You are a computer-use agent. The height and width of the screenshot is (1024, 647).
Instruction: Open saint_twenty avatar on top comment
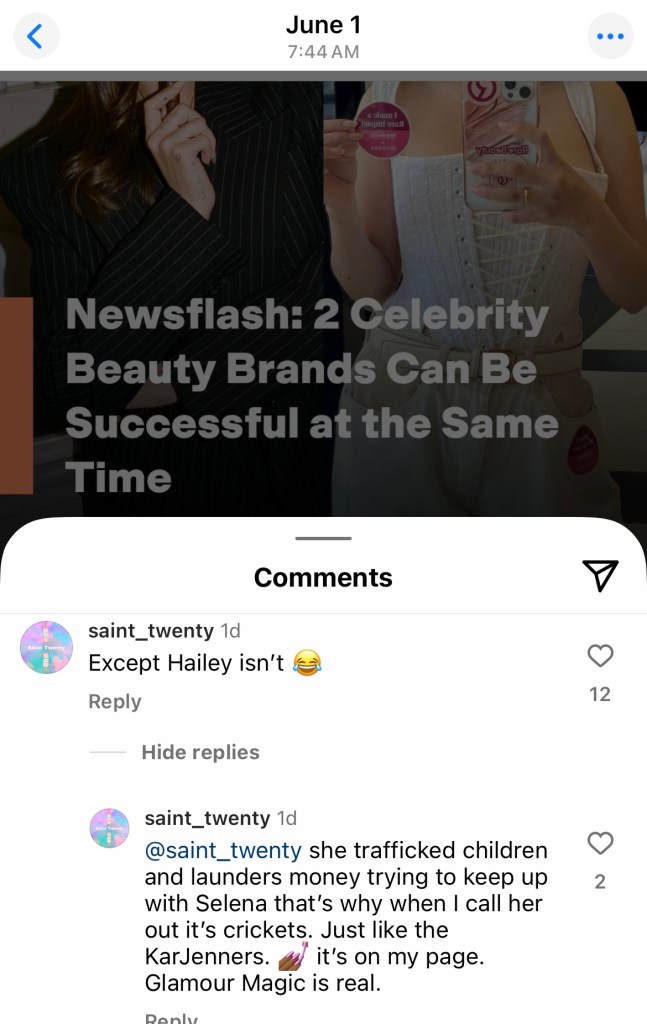(46, 647)
